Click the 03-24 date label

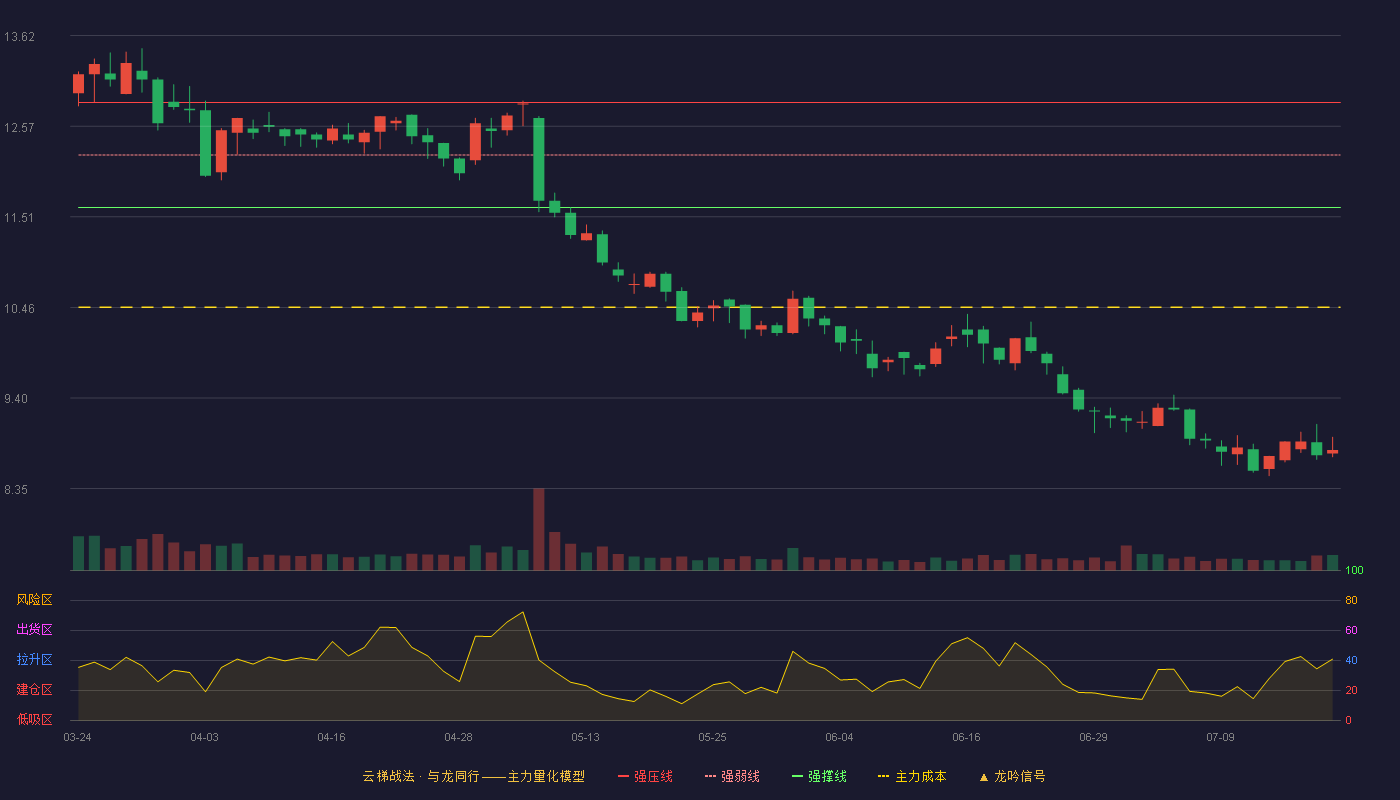coord(77,737)
